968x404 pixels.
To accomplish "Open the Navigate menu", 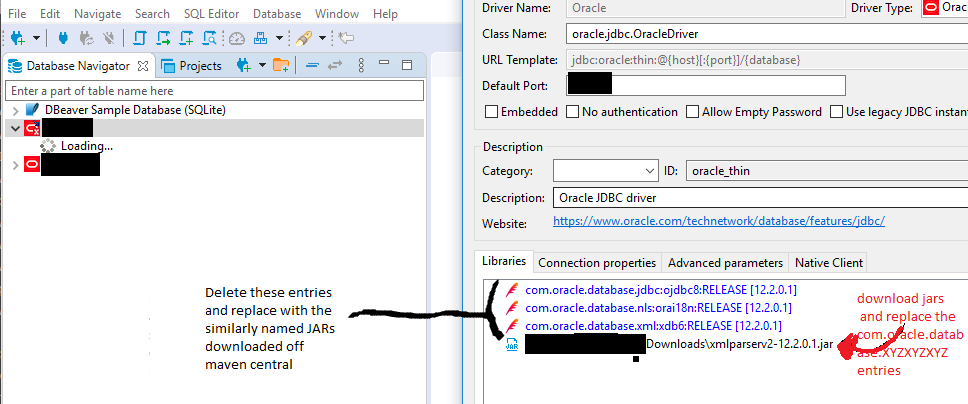I will (98, 14).
